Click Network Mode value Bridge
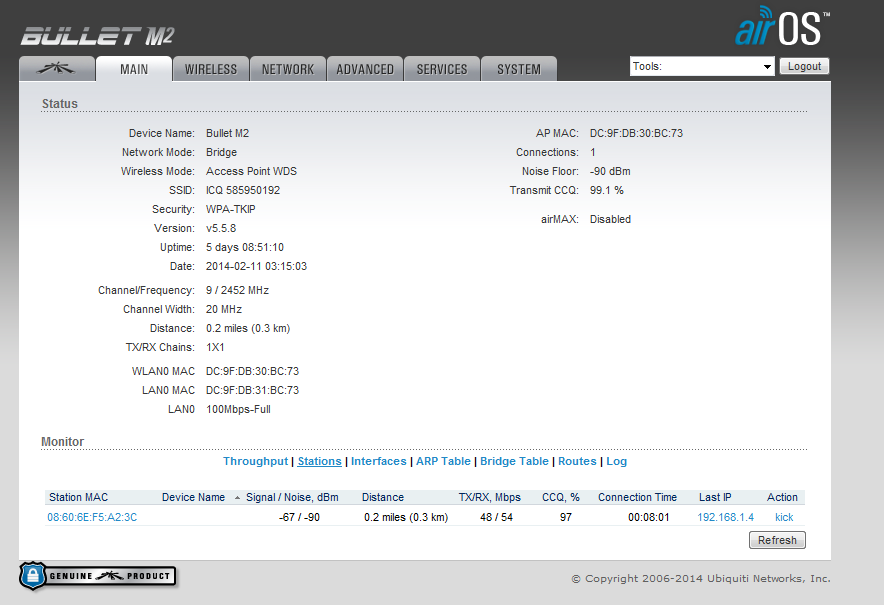 pos(221,152)
